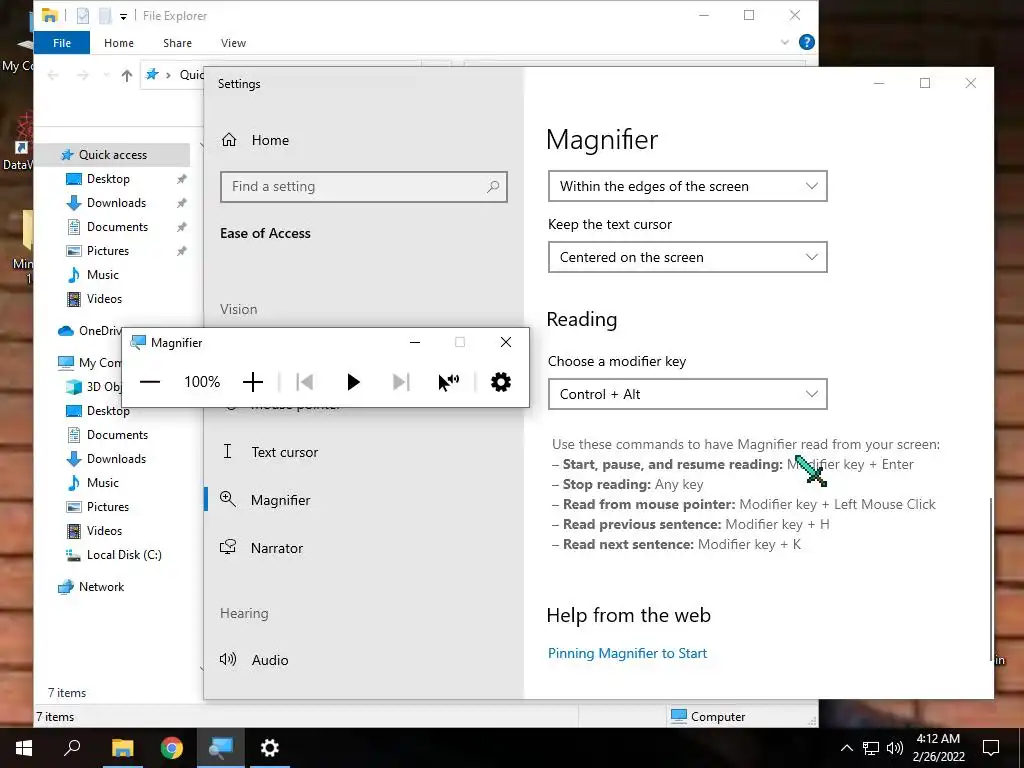Open Documents under My Computer
The width and height of the screenshot is (1024, 768).
tap(118, 435)
